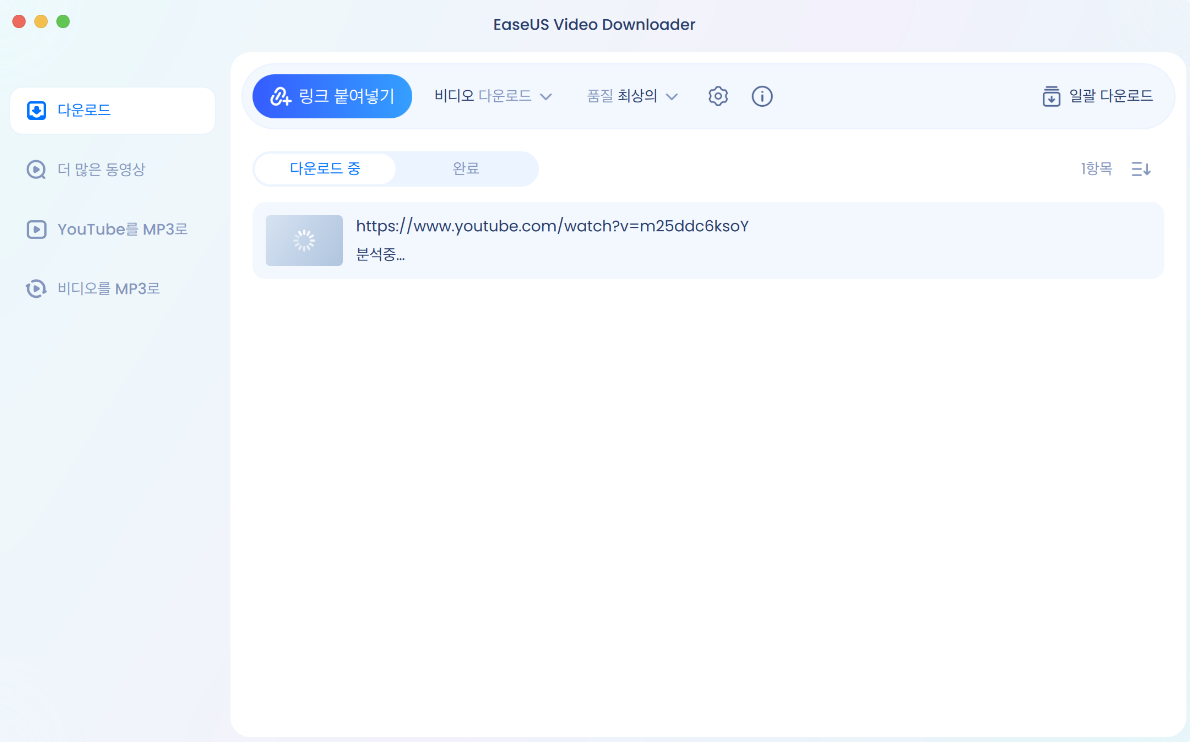Image resolution: width=1190 pixels, height=742 pixels.
Task: Switch to the 완료 tab
Action: [x=466, y=168]
